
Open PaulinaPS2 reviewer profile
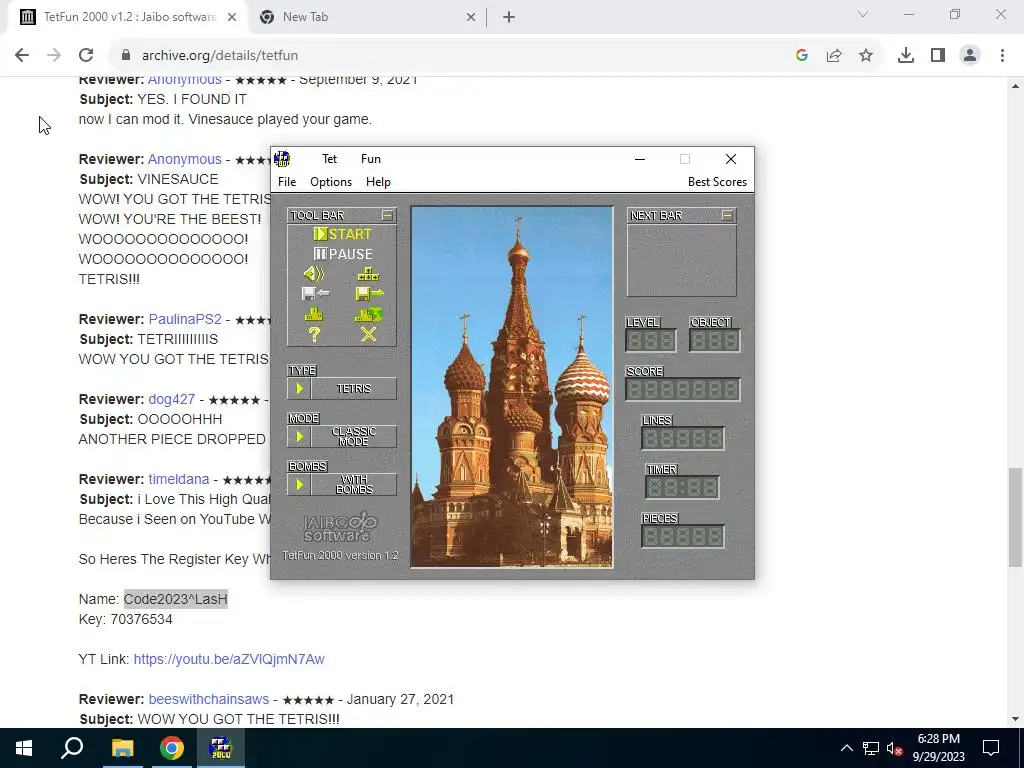click(185, 319)
